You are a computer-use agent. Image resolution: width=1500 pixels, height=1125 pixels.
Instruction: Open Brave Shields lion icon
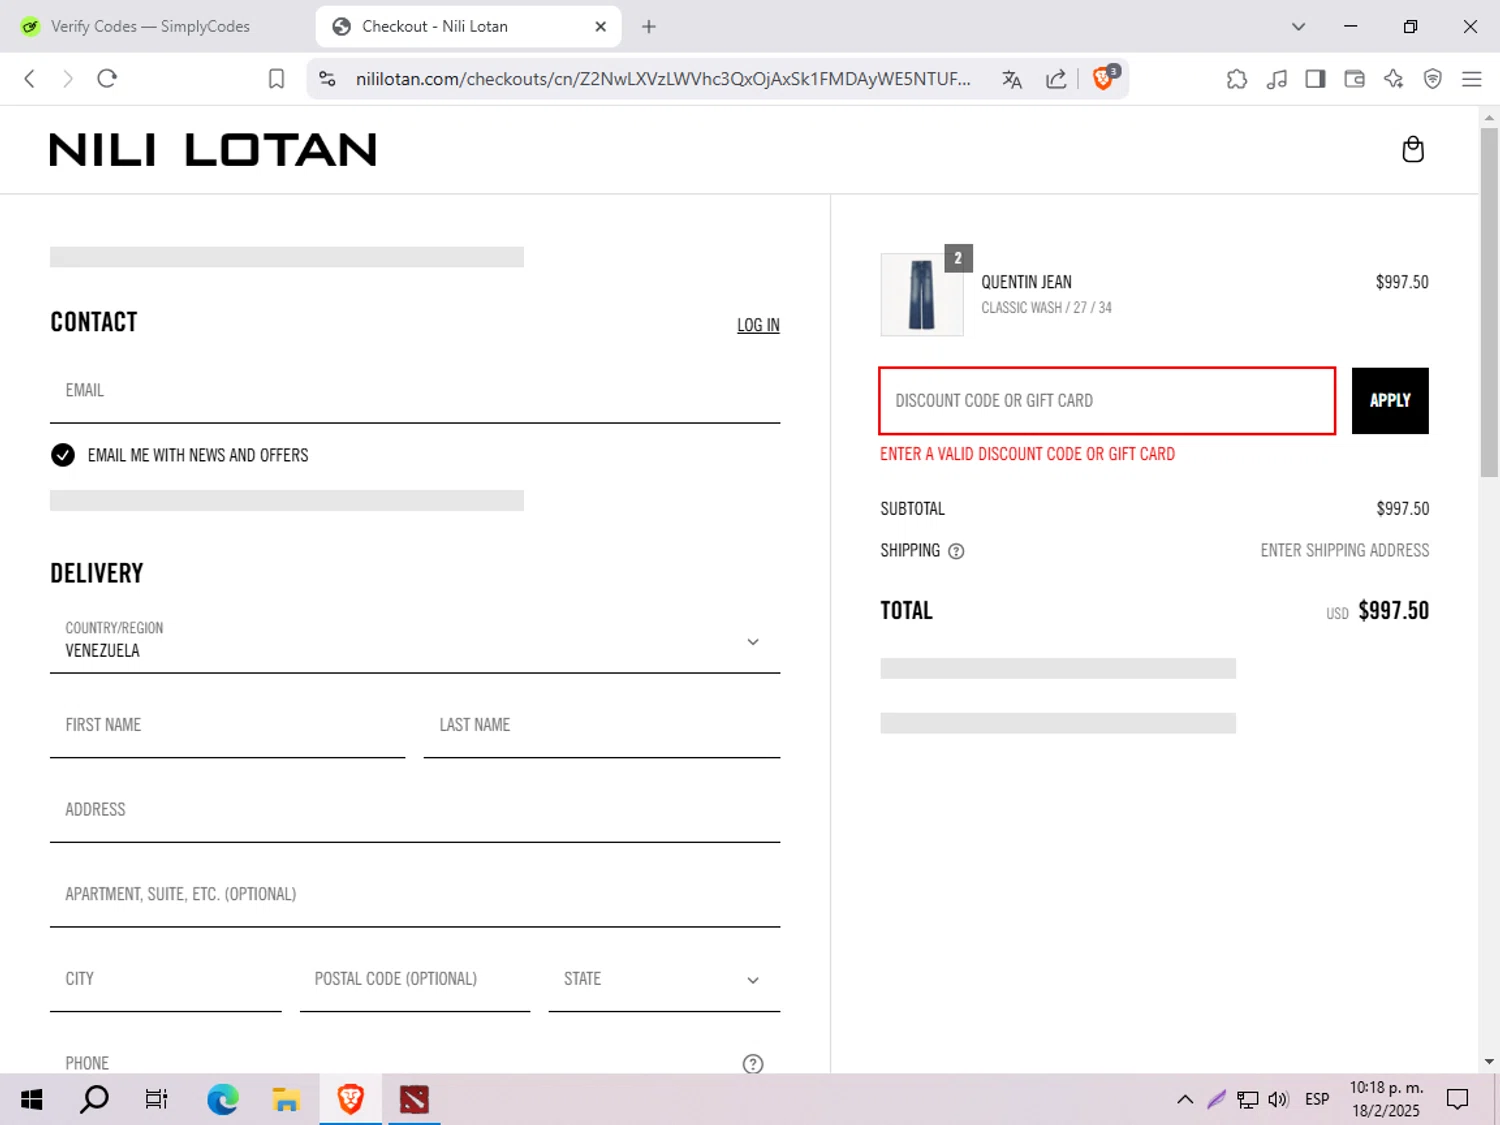tap(1104, 78)
